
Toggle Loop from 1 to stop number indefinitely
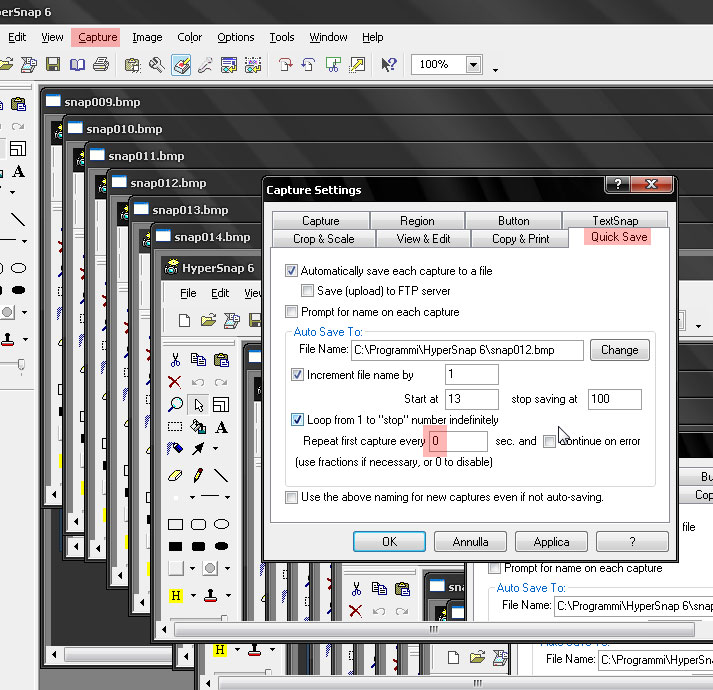[x=297, y=419]
